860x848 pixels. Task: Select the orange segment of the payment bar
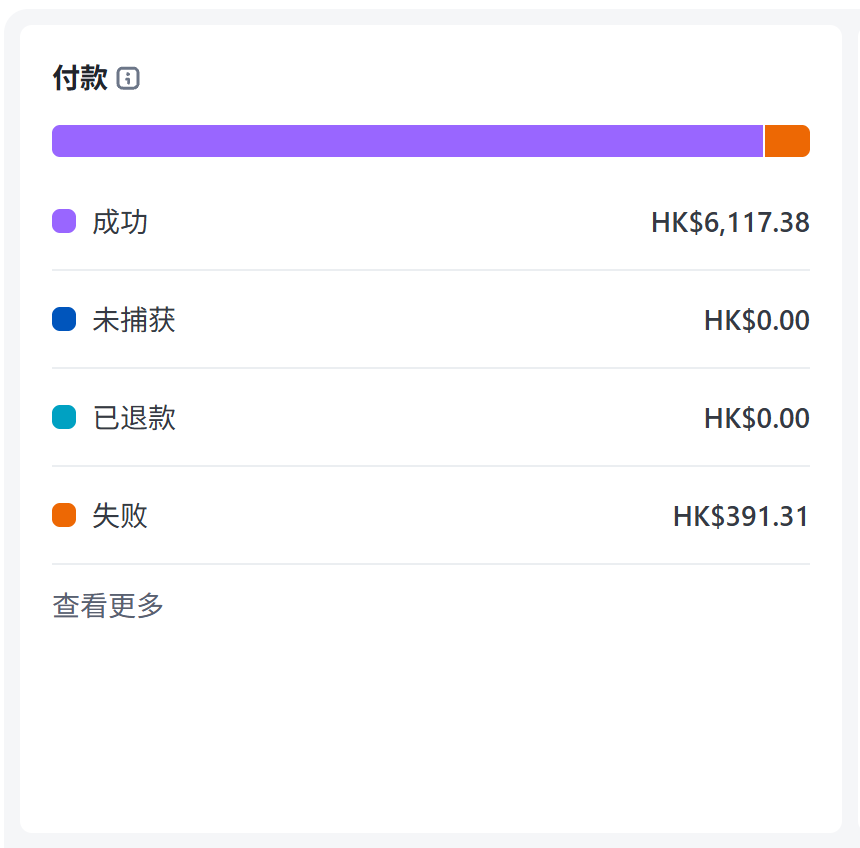coord(787,141)
